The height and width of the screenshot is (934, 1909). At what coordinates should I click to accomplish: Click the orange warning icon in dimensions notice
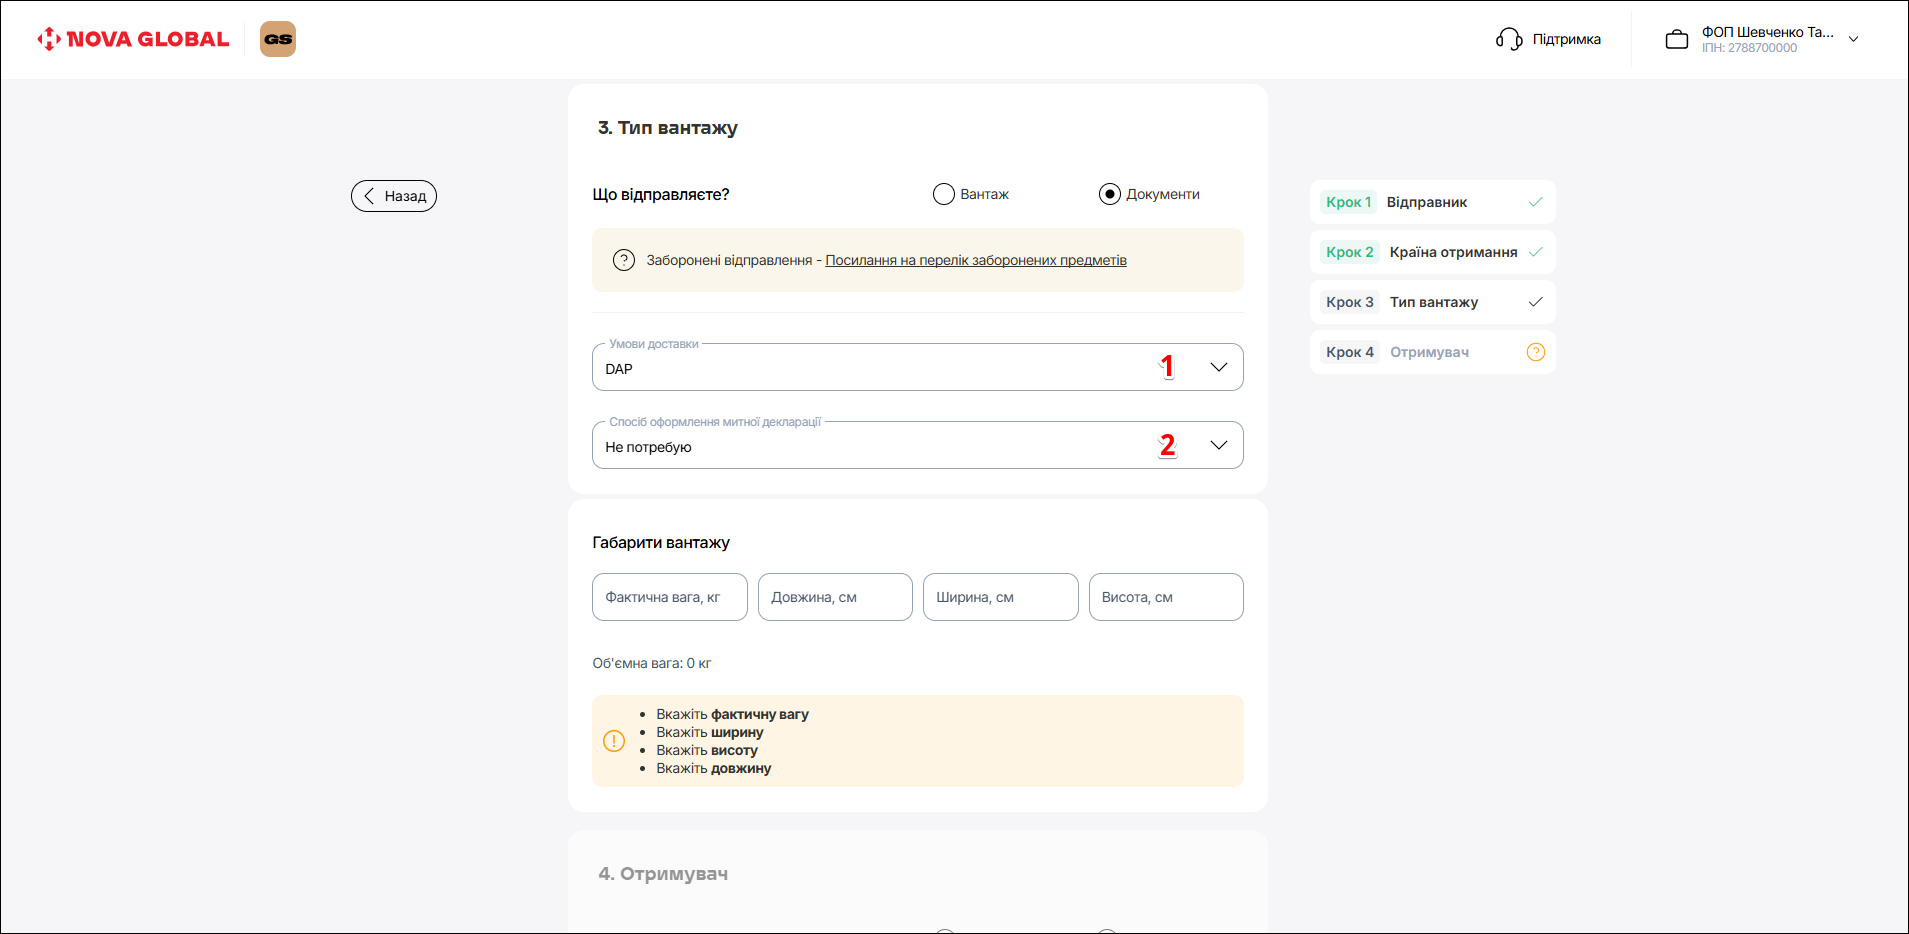614,741
